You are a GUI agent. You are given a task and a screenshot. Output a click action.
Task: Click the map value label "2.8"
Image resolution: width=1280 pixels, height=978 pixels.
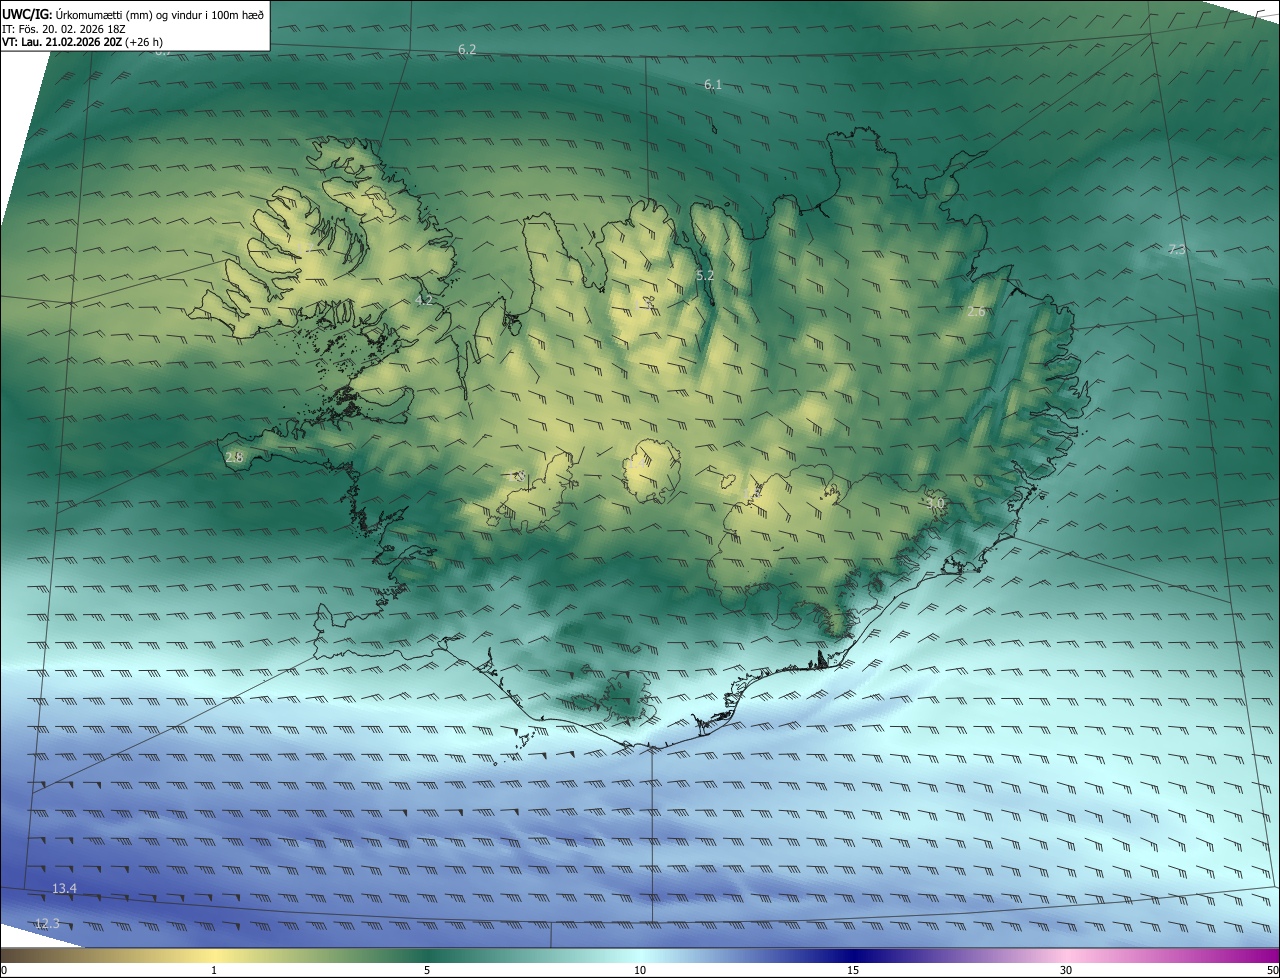[235, 457]
